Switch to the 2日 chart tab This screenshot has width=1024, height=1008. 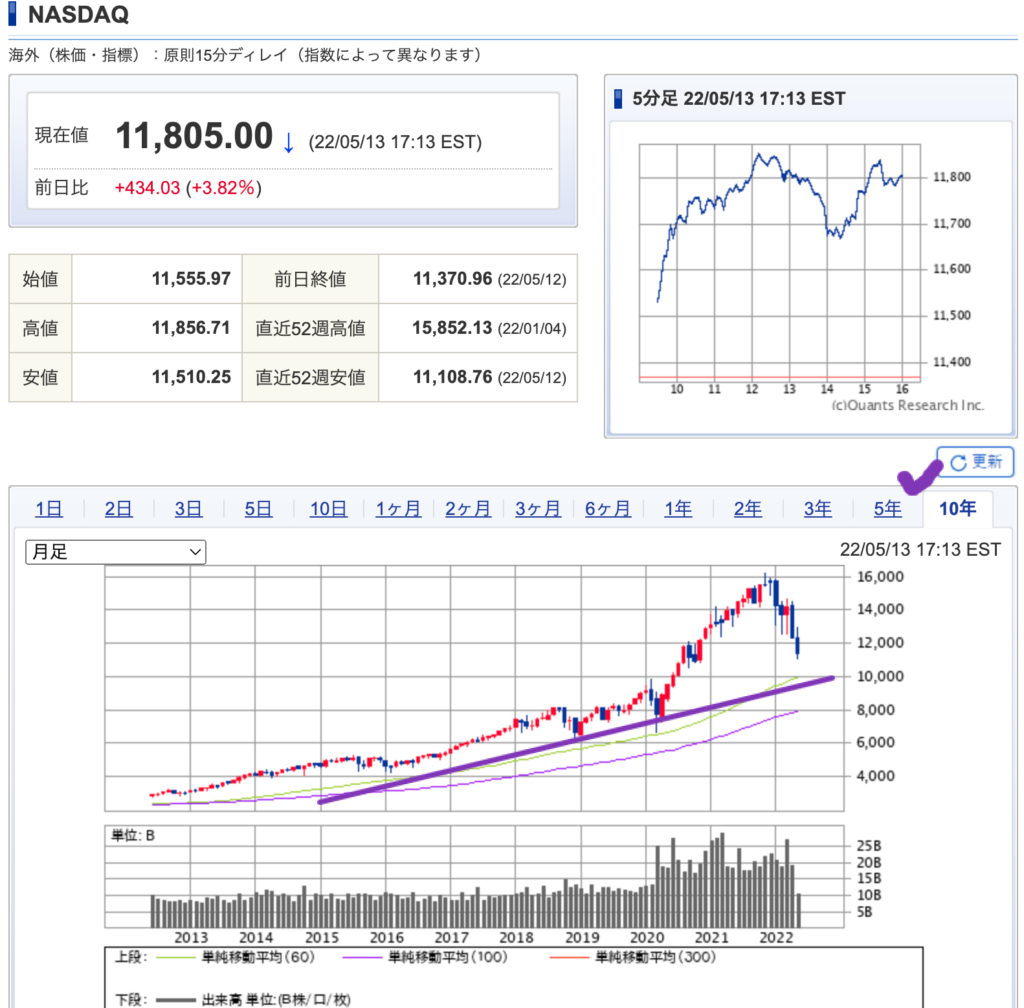[x=118, y=509]
